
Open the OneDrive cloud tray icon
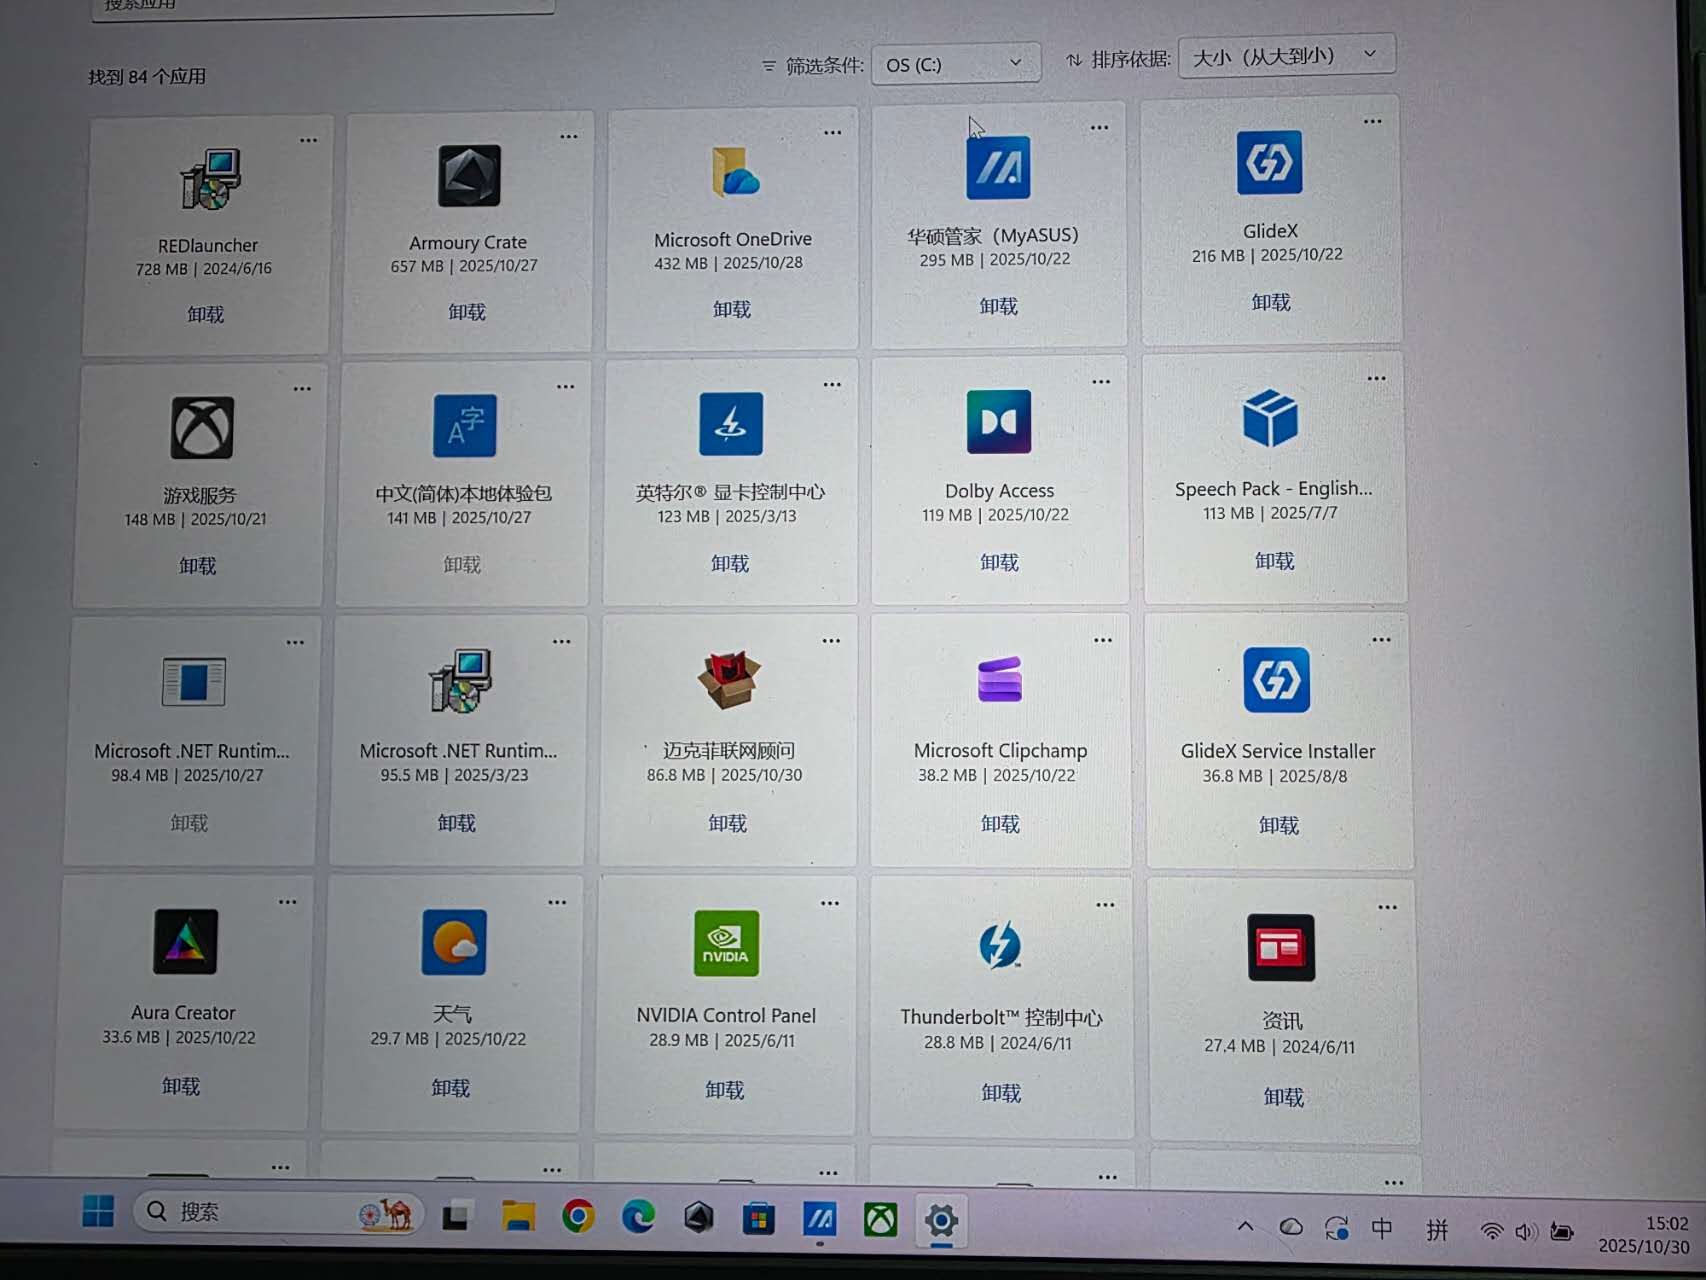tap(1291, 1227)
